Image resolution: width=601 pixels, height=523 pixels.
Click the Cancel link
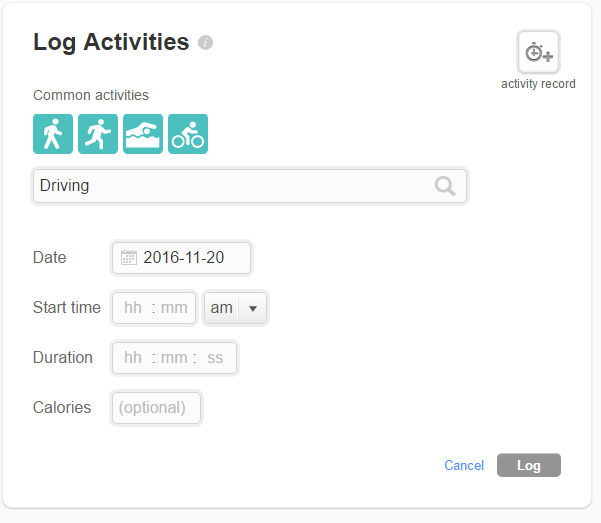coord(464,465)
